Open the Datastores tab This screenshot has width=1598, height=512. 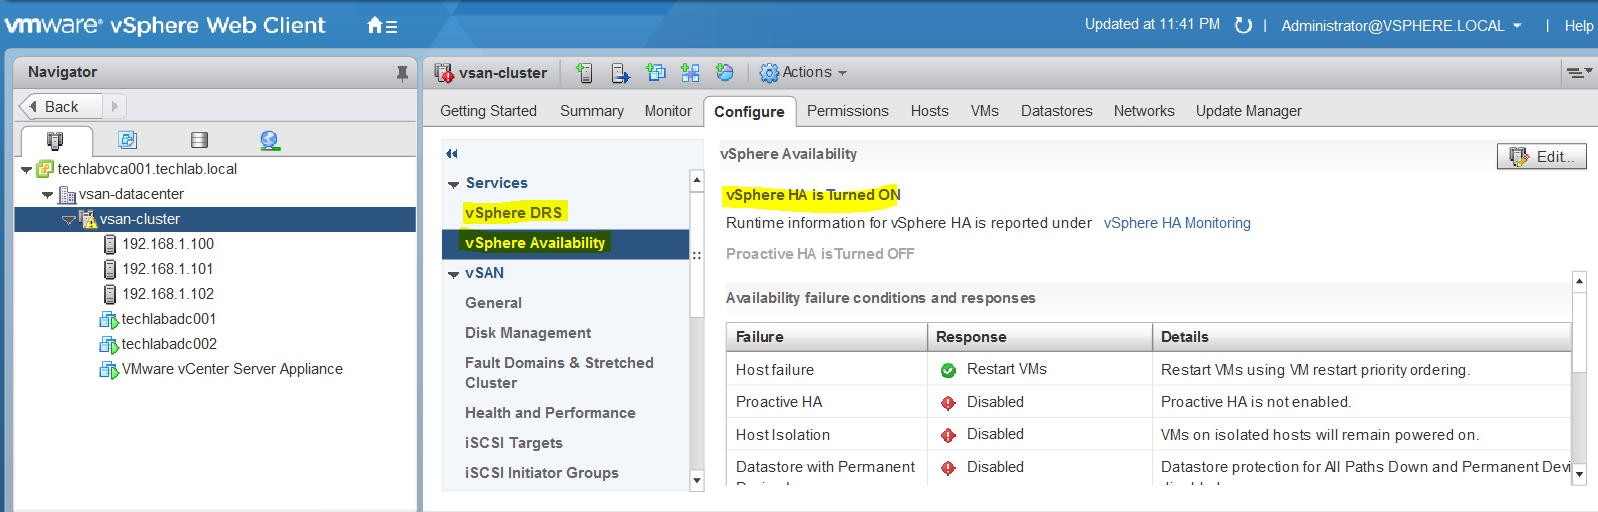coord(1056,111)
